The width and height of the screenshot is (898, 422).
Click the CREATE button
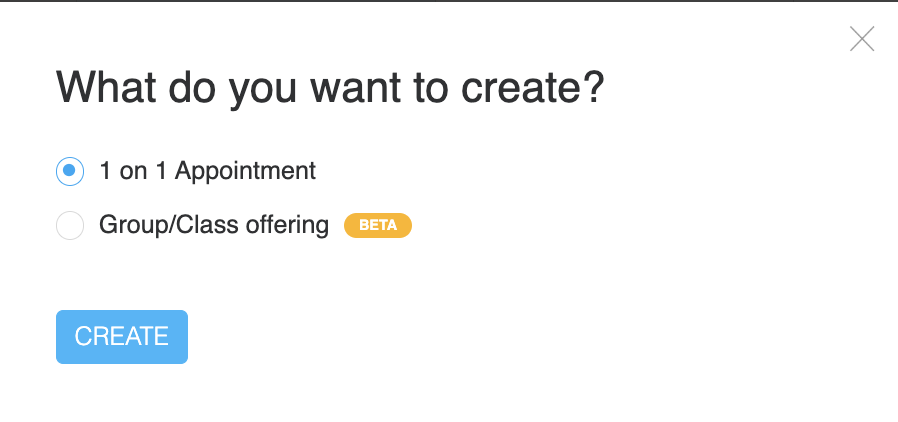[122, 337]
